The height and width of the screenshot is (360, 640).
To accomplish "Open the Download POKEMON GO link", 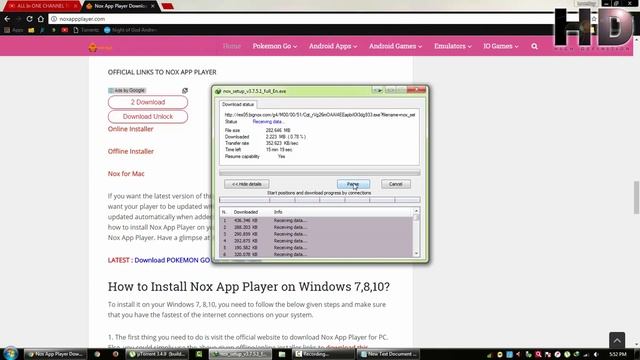I will pyautogui.click(x=172, y=260).
